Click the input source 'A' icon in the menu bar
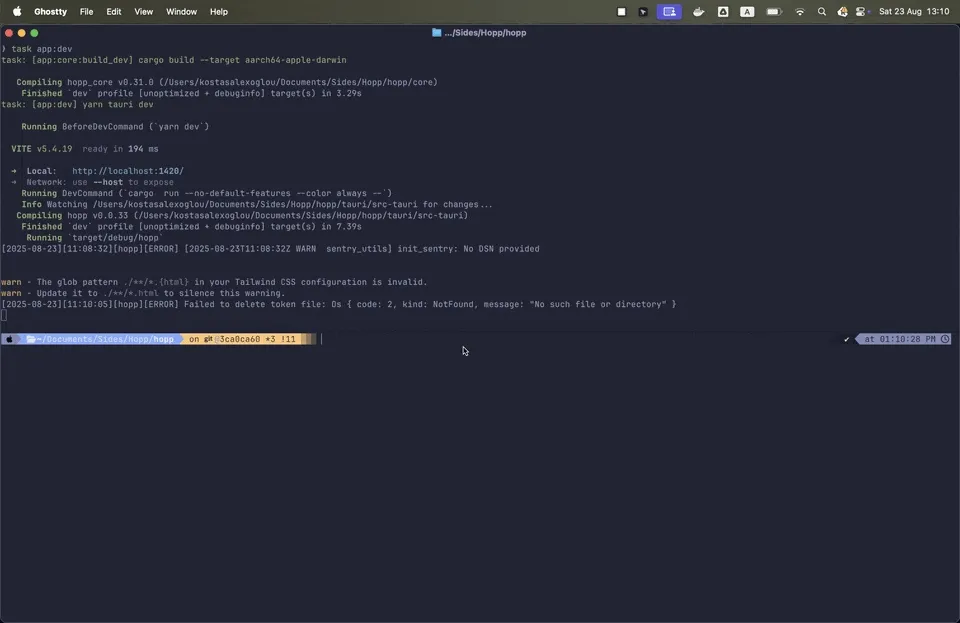Image resolution: width=960 pixels, height=623 pixels. (x=747, y=11)
